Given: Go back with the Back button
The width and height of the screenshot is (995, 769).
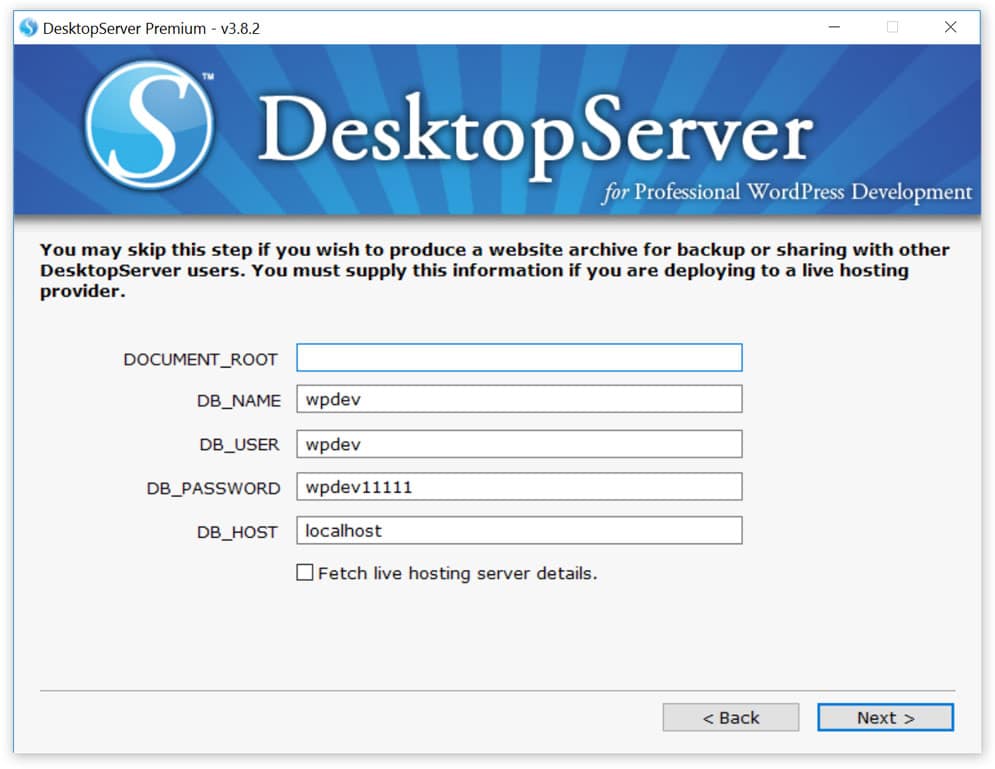Looking at the screenshot, I should pyautogui.click(x=731, y=718).
